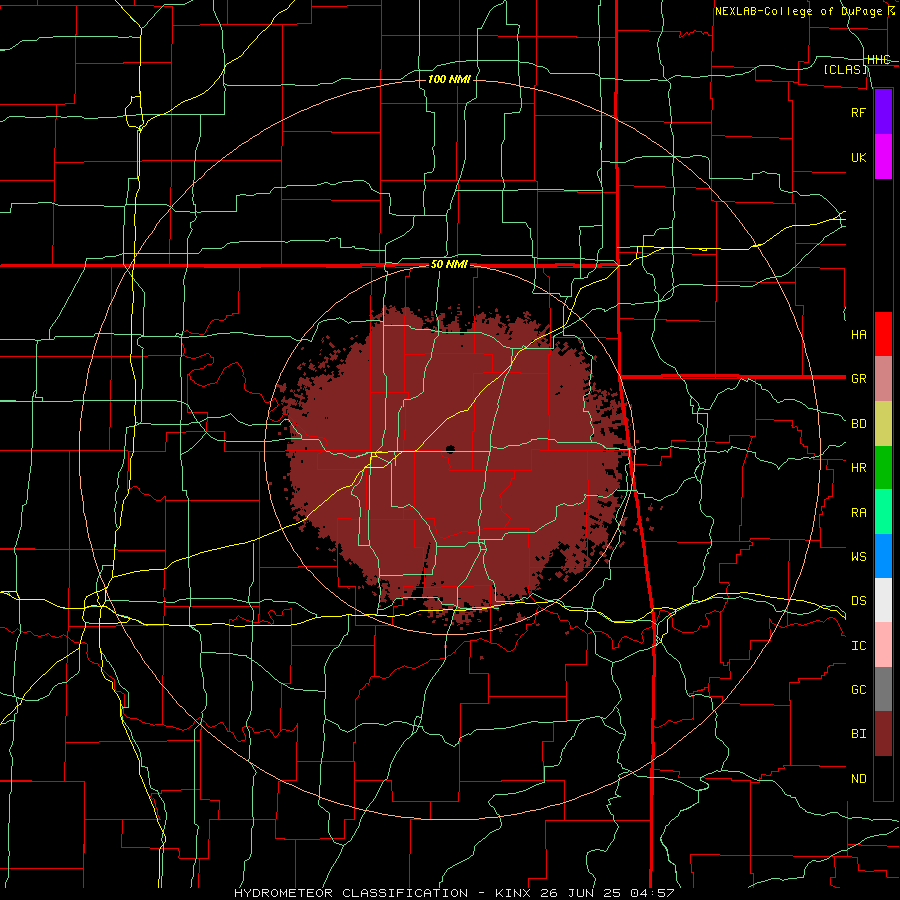The height and width of the screenshot is (900, 900).
Task: Click the purple RF color swatch in legend
Action: [x=883, y=112]
